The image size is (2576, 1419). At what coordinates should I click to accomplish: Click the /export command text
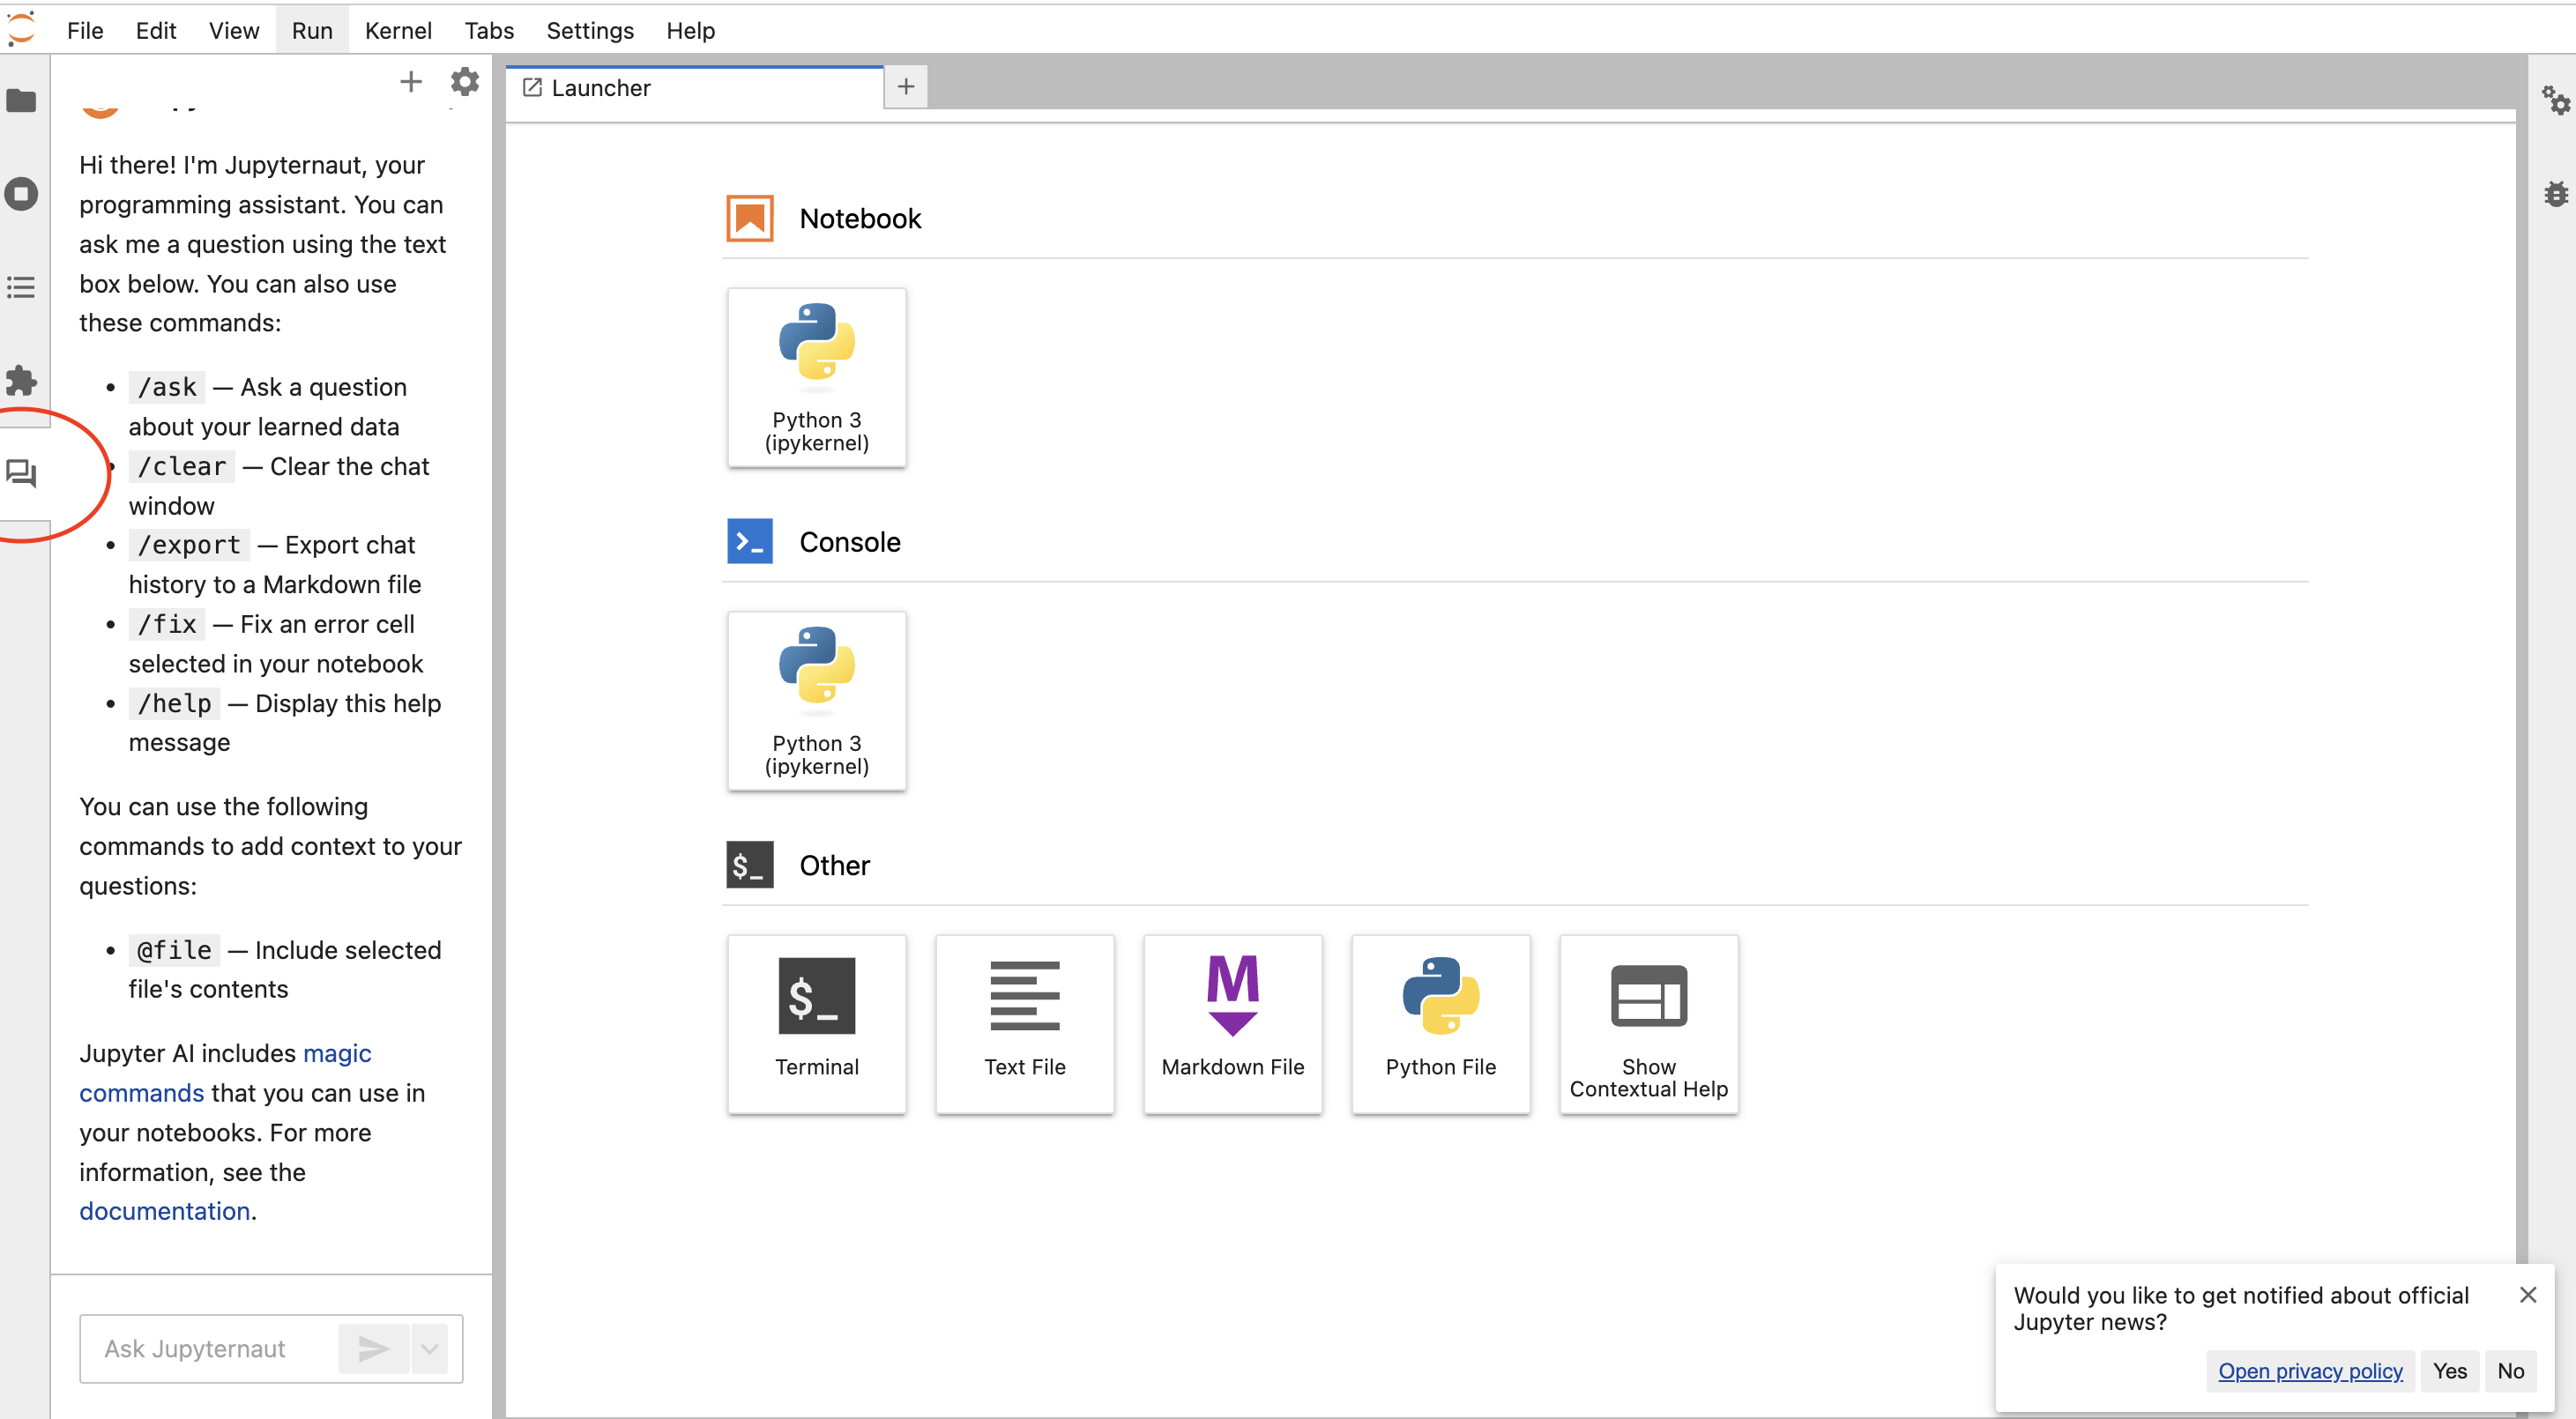[189, 545]
